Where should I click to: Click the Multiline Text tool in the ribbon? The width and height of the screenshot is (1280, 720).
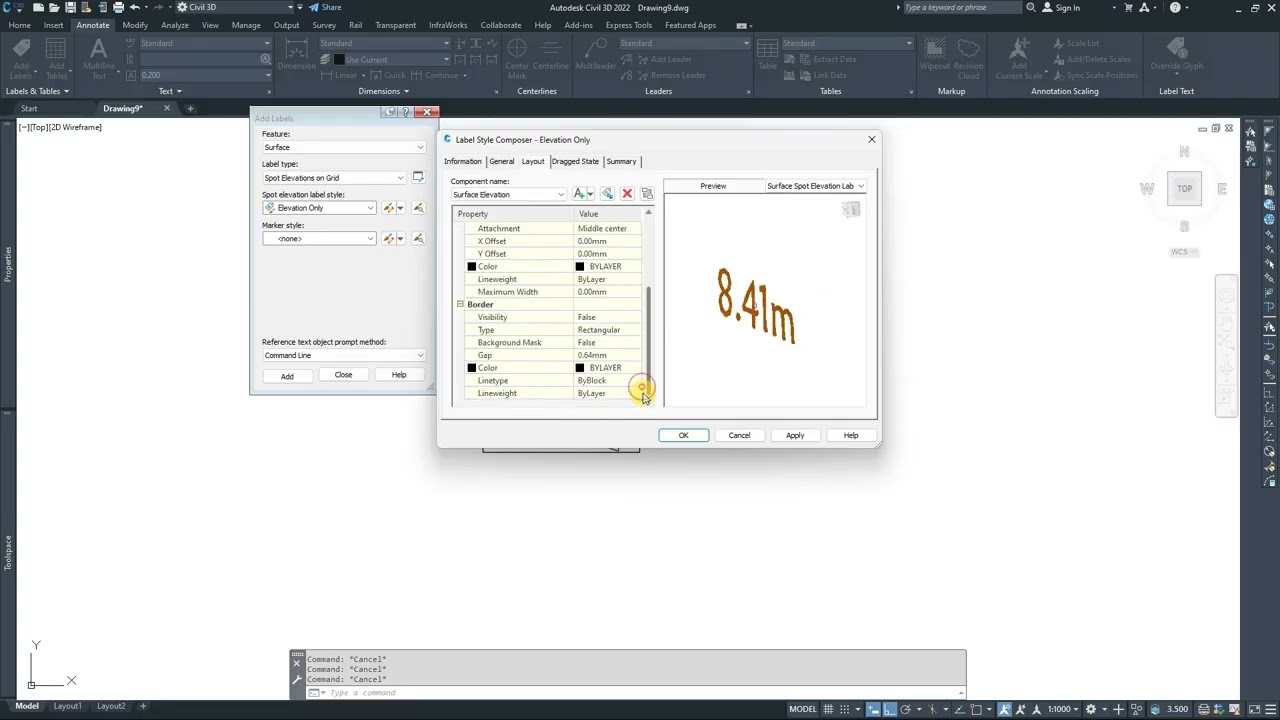coord(98,58)
